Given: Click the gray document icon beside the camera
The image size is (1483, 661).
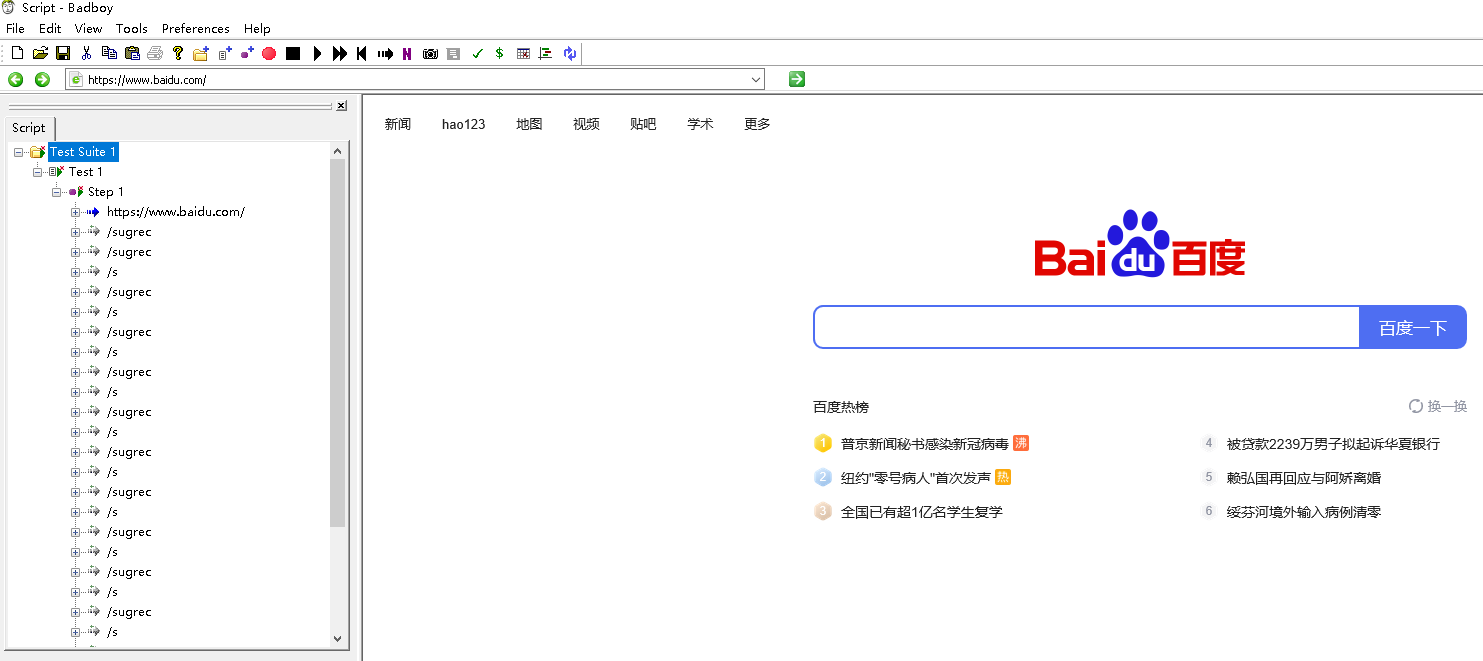Looking at the screenshot, I should point(453,53).
